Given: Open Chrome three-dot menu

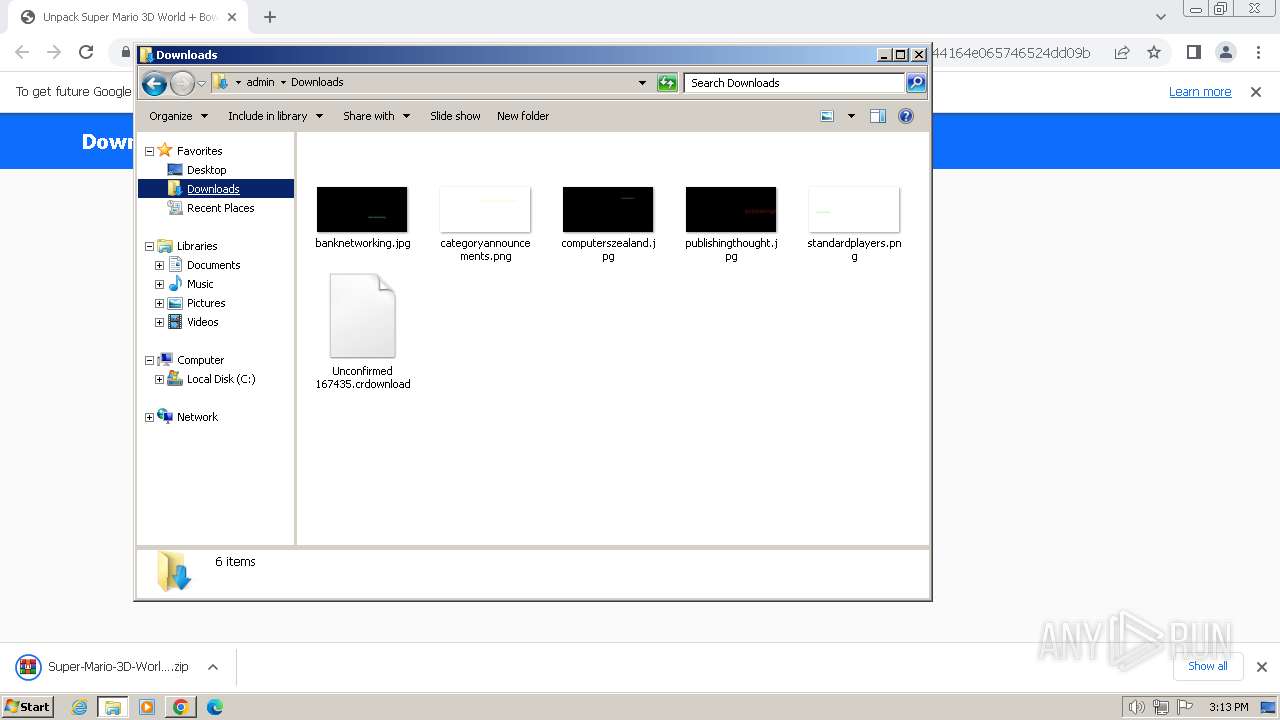Looking at the screenshot, I should click(x=1257, y=52).
